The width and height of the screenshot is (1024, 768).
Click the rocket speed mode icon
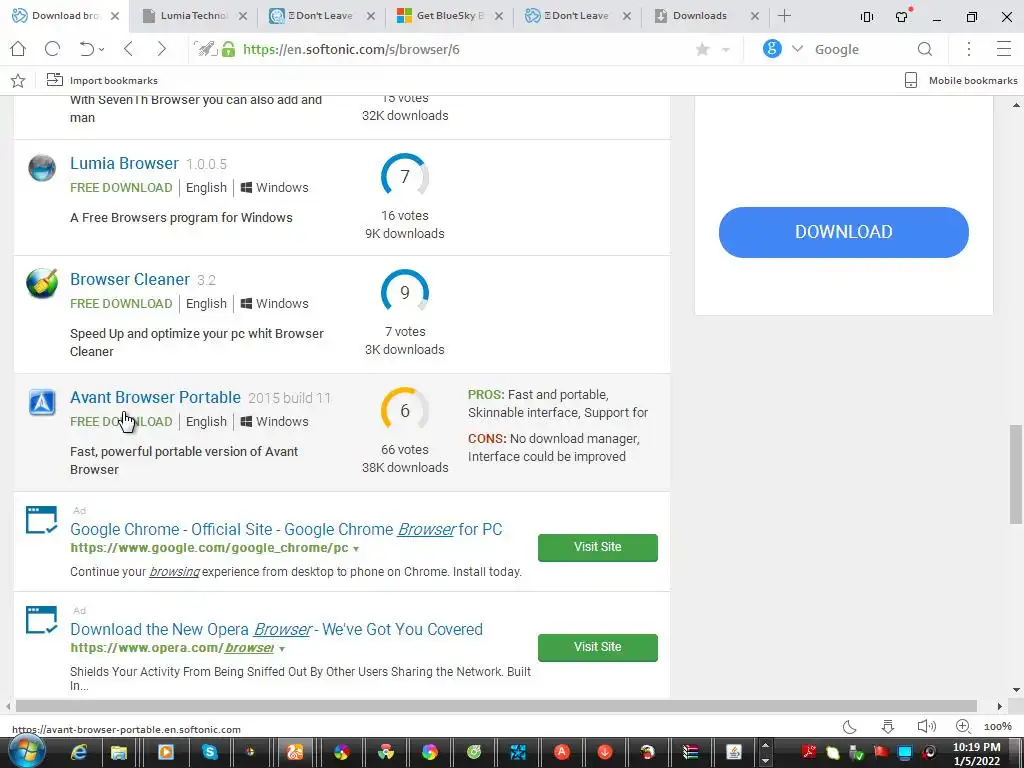(x=205, y=49)
